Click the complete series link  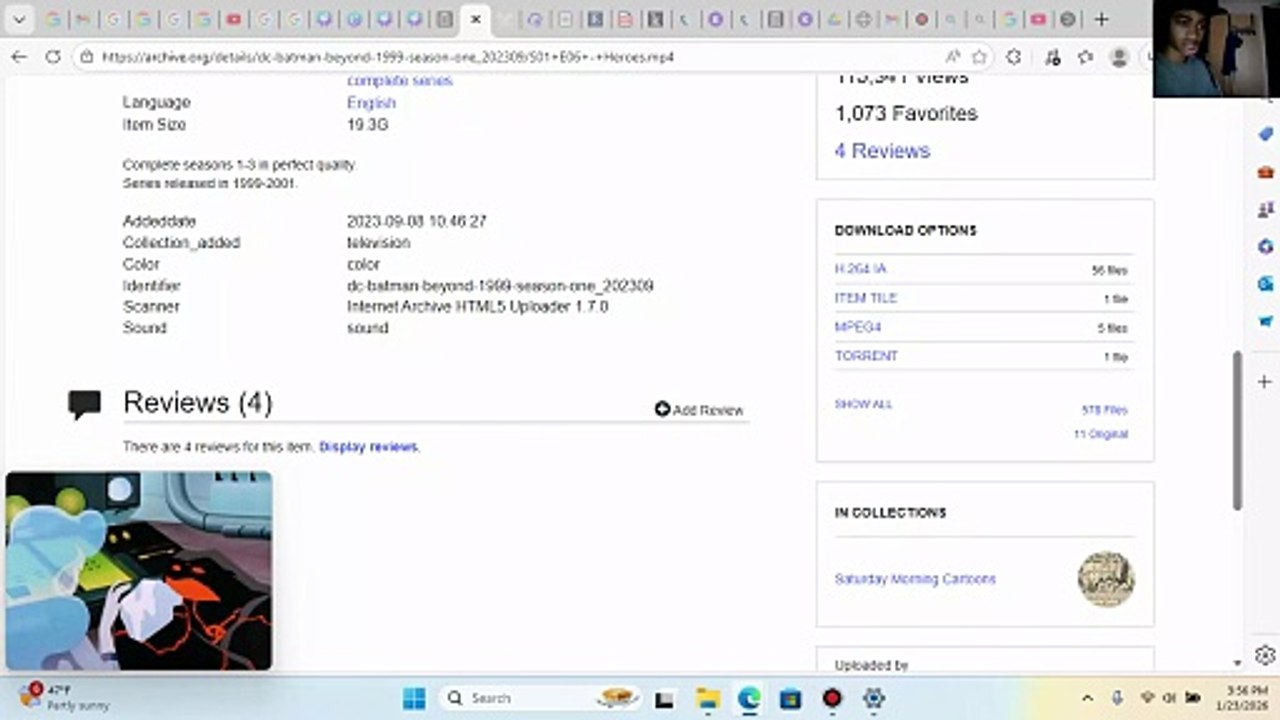coord(399,80)
